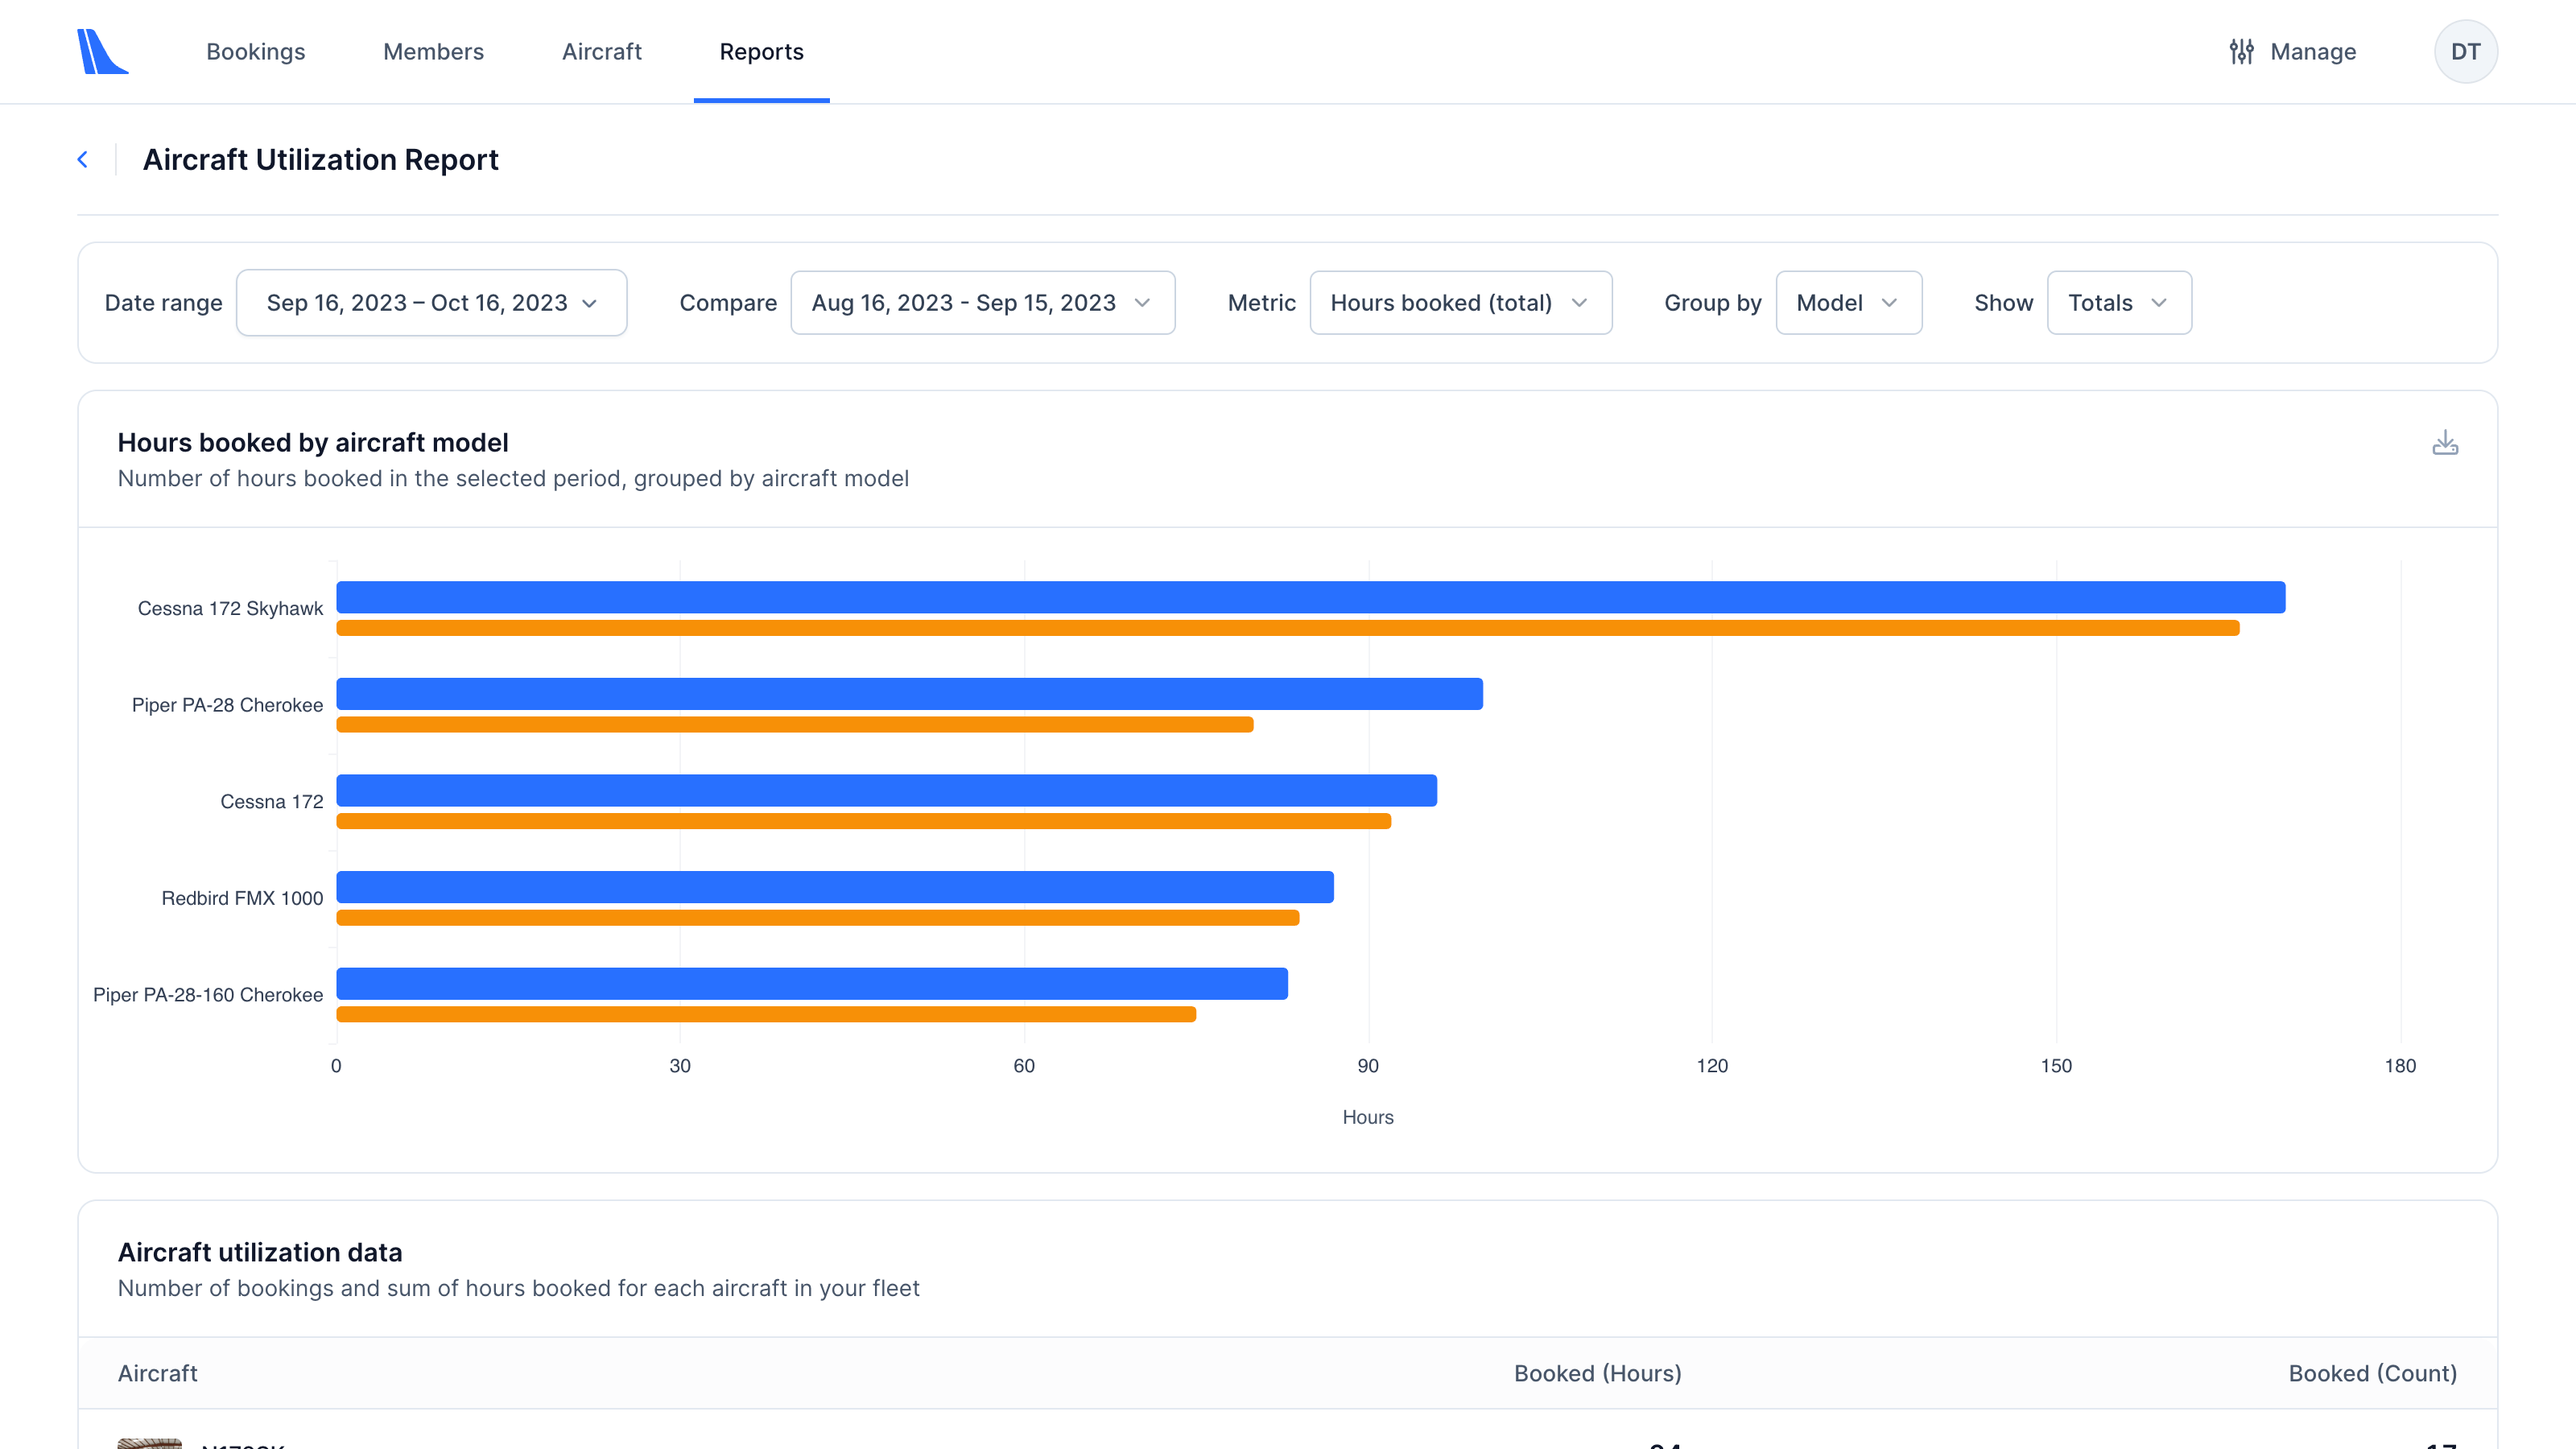Screen dimensions: 2576x1449
Task: Click the Booked (Hours) column header
Action: pos(1597,1373)
